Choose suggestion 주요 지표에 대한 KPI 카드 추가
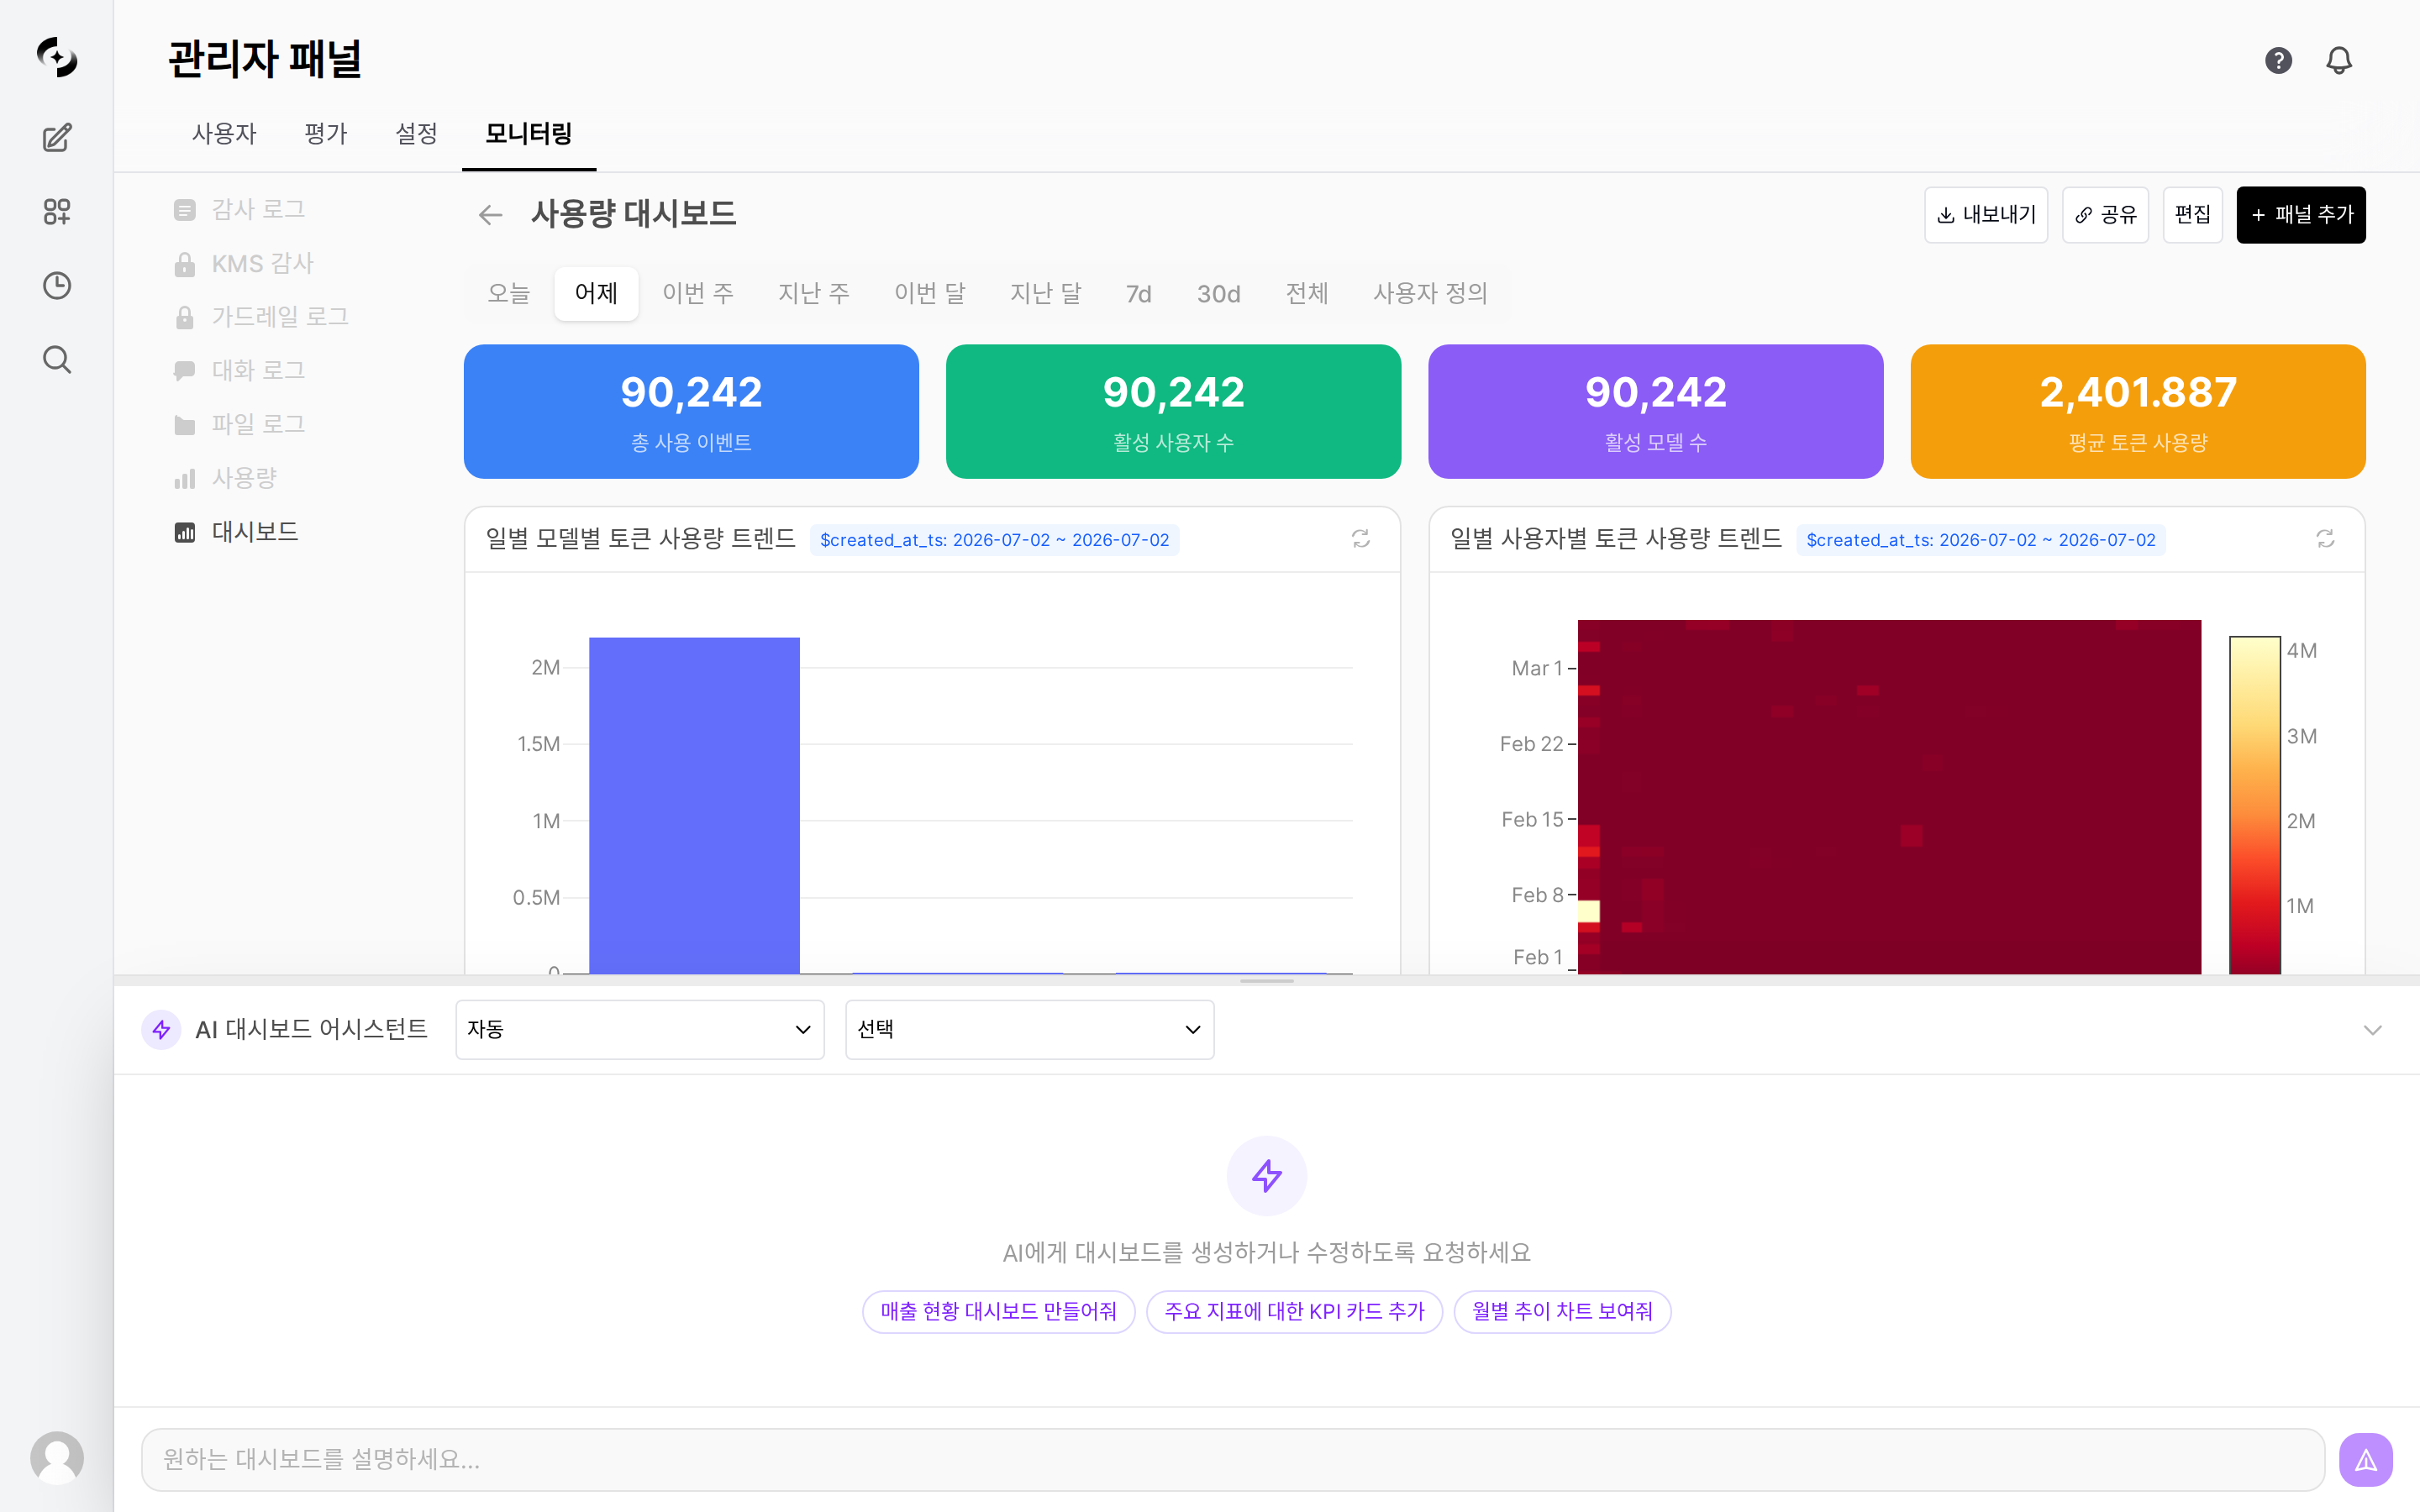Viewport: 2420px width, 1512px height. 1294,1311
